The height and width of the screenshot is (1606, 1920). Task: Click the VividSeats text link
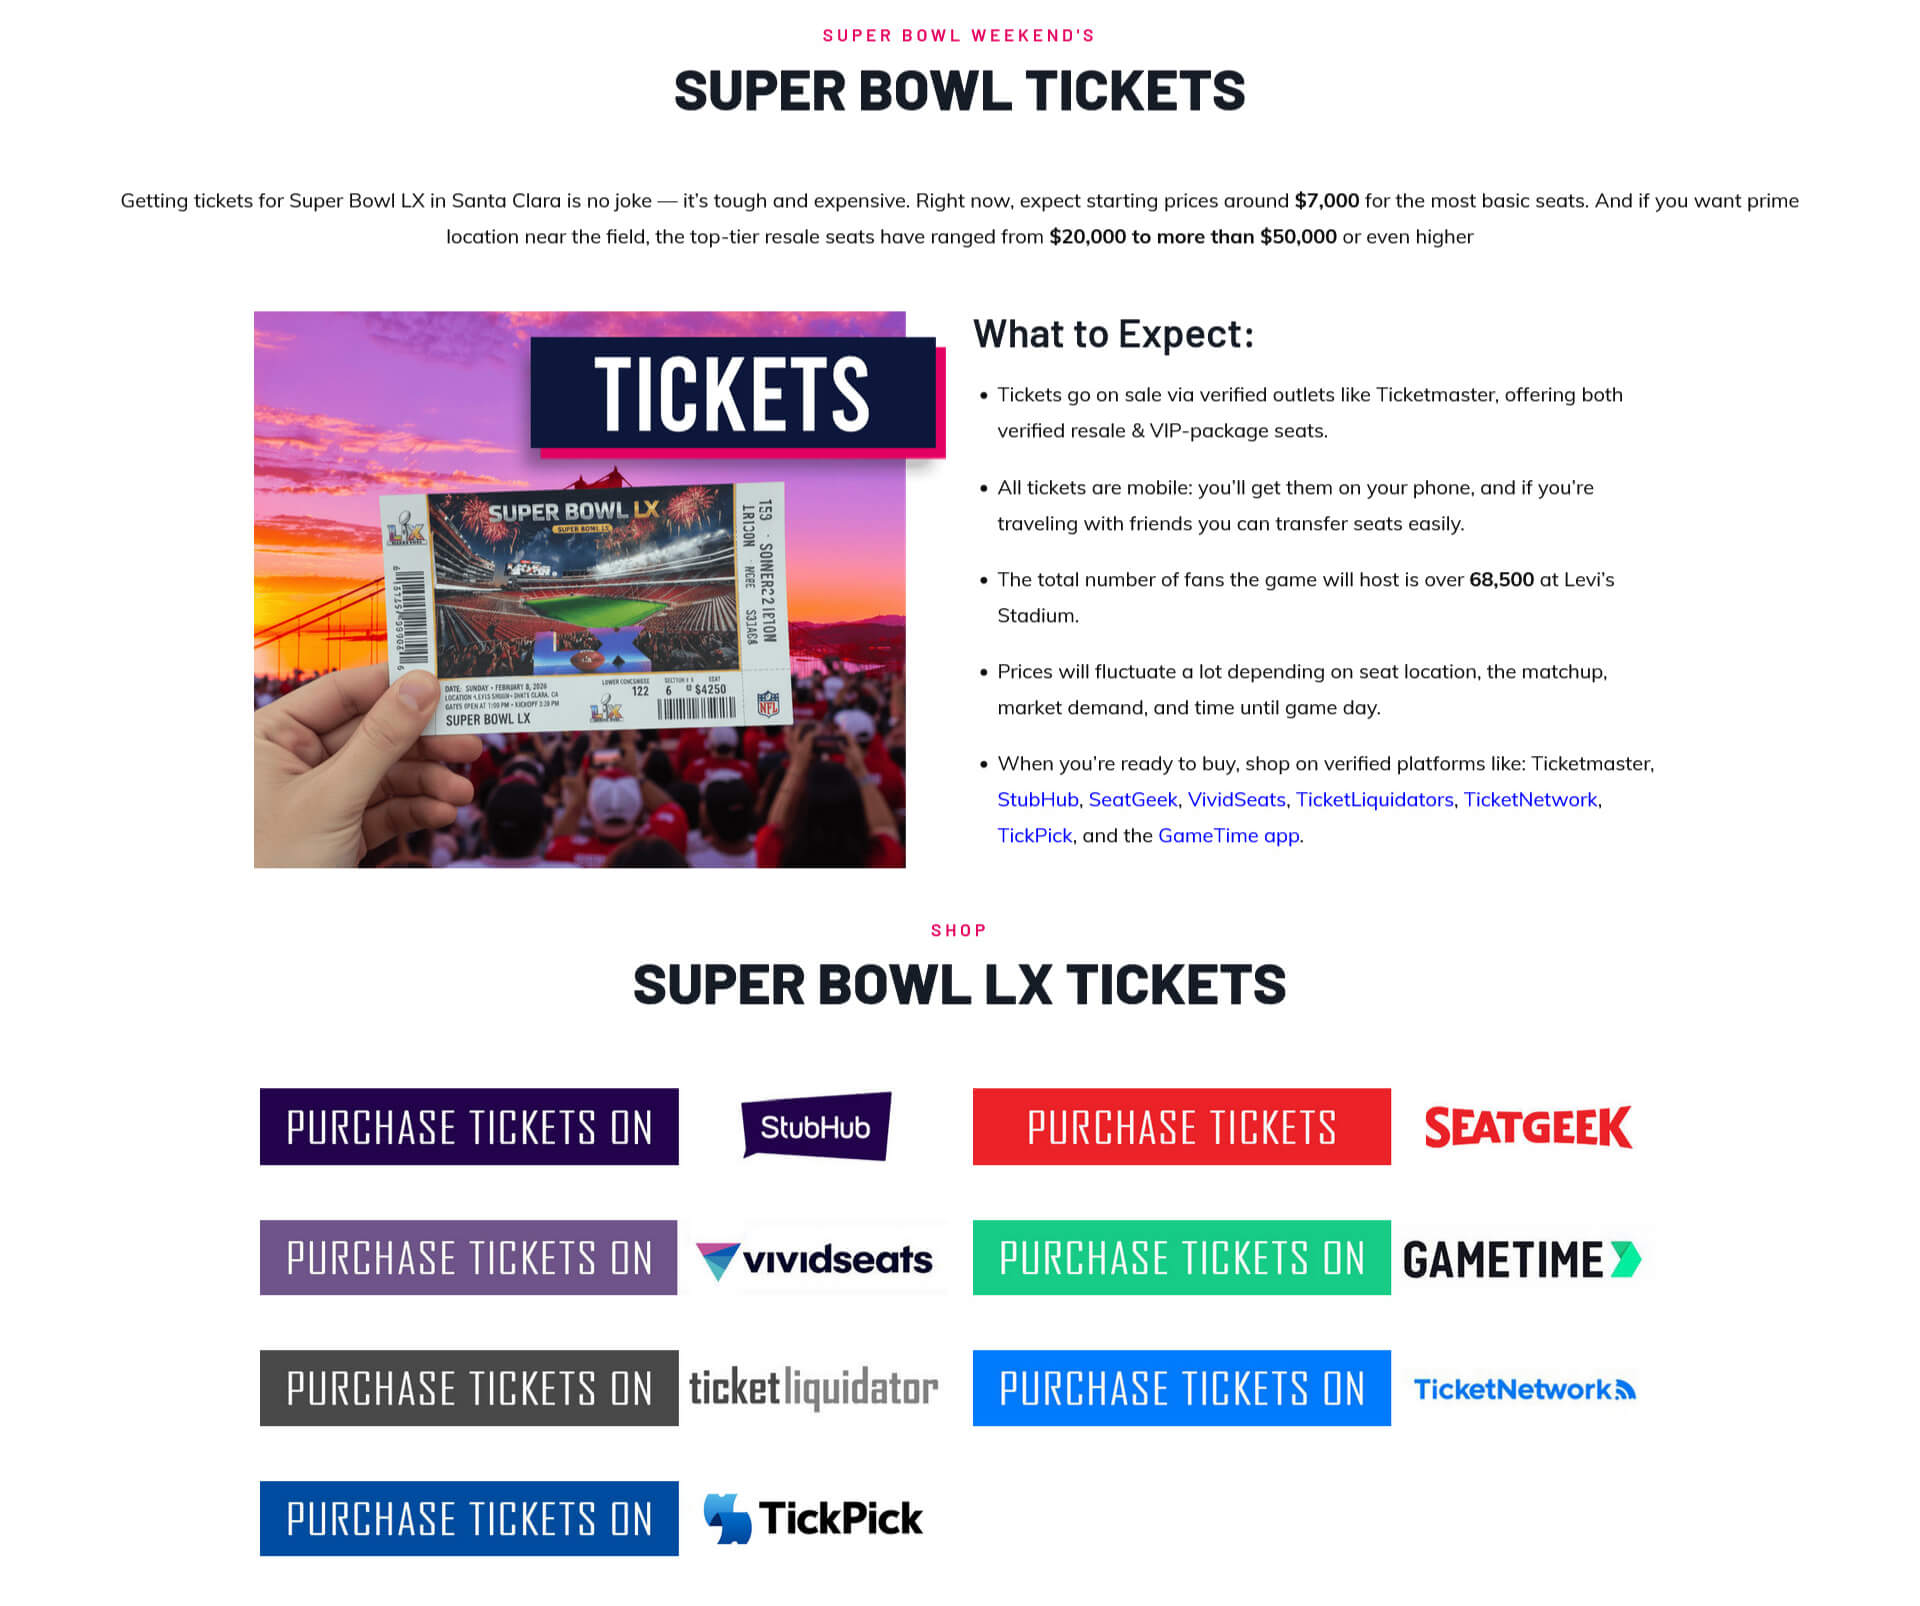pyautogui.click(x=1236, y=799)
